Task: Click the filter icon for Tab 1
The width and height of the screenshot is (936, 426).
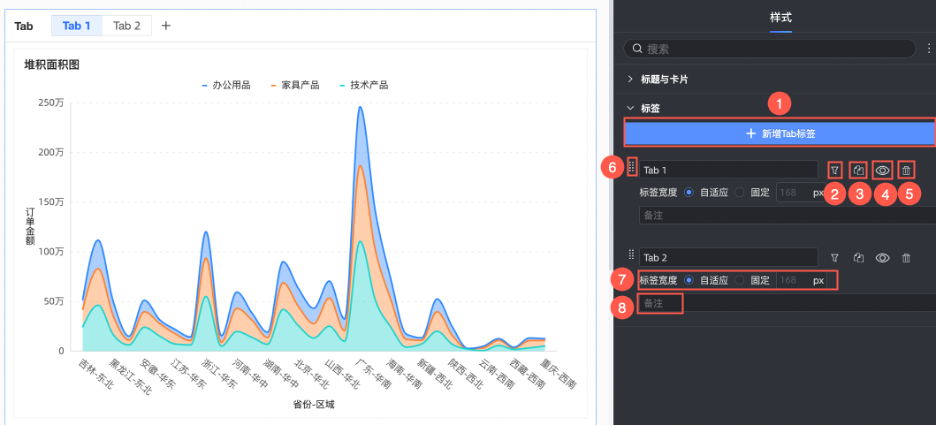Action: [834, 171]
